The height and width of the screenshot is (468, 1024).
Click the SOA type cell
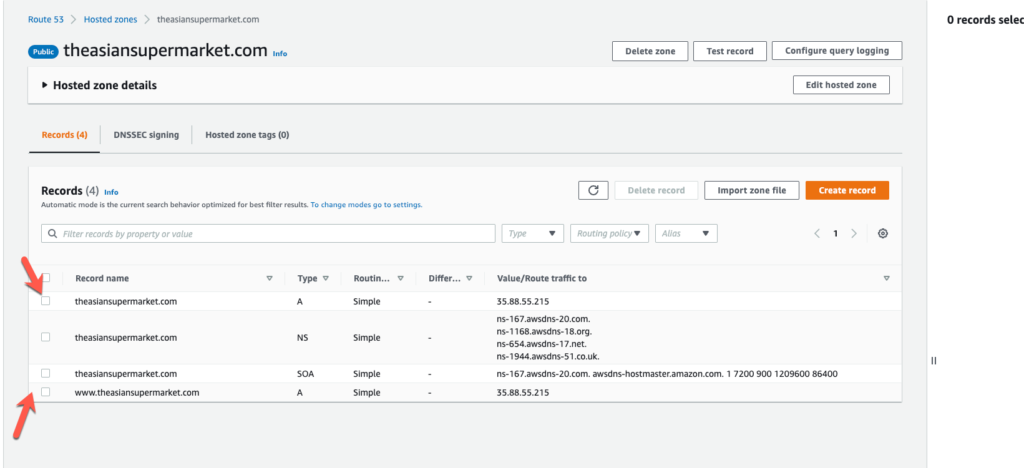click(x=306, y=374)
